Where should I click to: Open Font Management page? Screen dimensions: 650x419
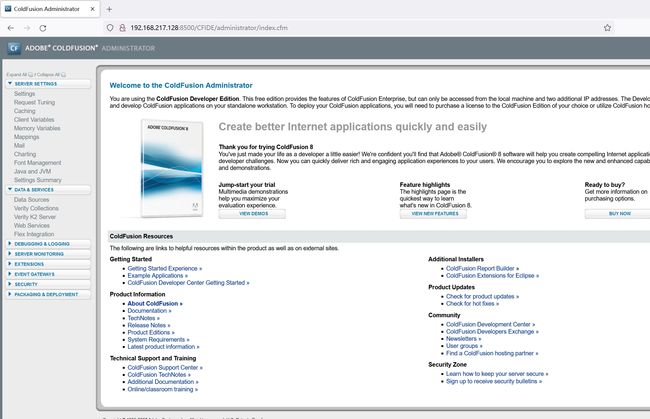coord(37,163)
